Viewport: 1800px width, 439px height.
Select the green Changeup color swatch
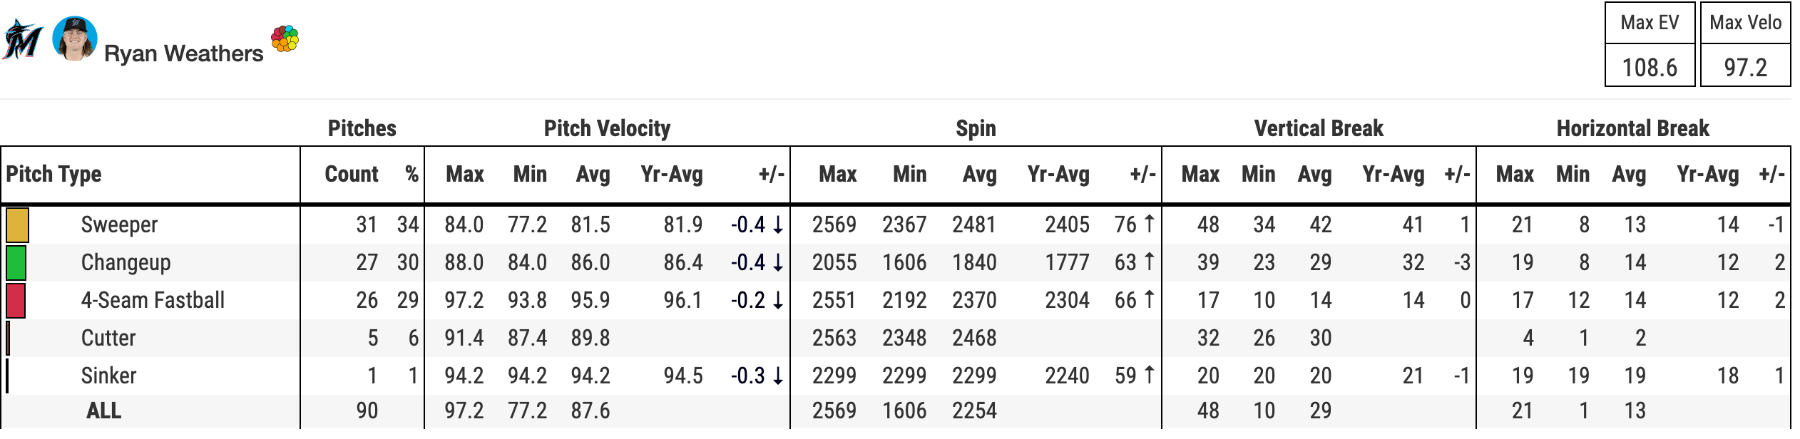pyautogui.click(x=16, y=263)
